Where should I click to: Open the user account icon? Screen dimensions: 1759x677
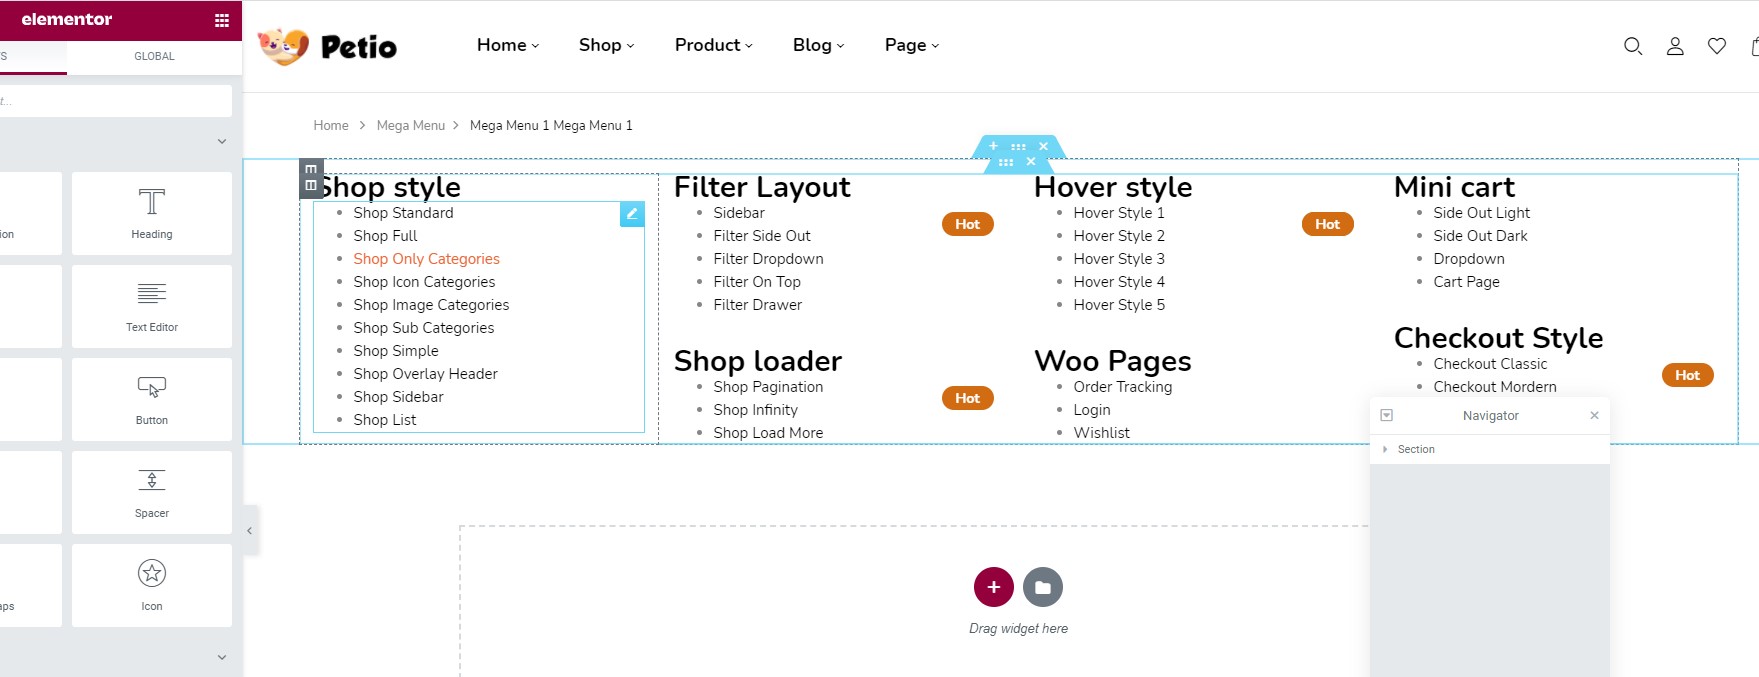[x=1675, y=46]
